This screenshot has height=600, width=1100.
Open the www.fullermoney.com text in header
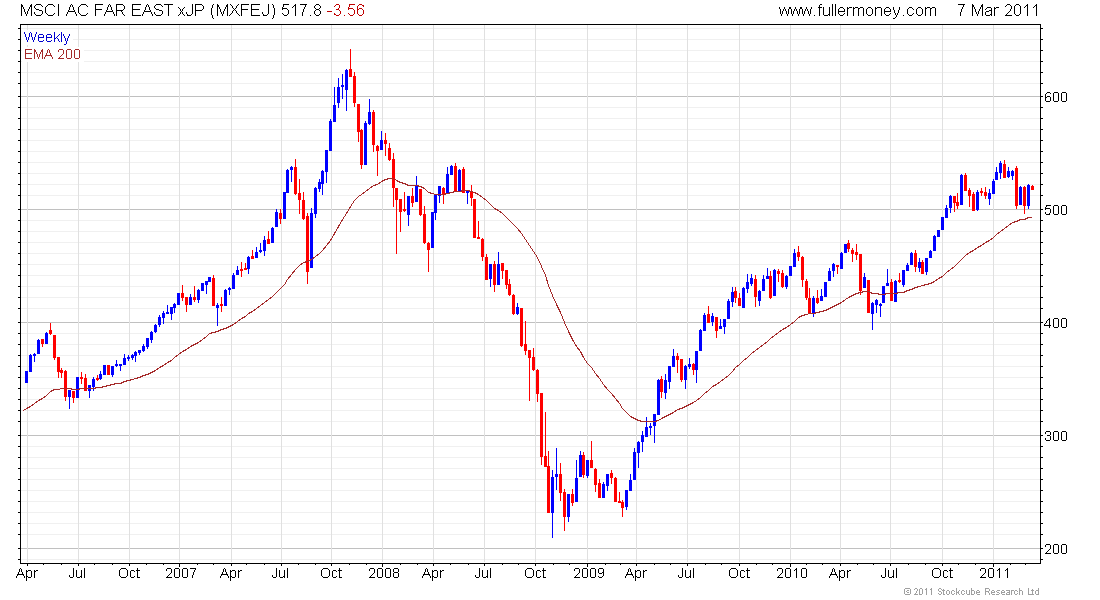click(857, 11)
